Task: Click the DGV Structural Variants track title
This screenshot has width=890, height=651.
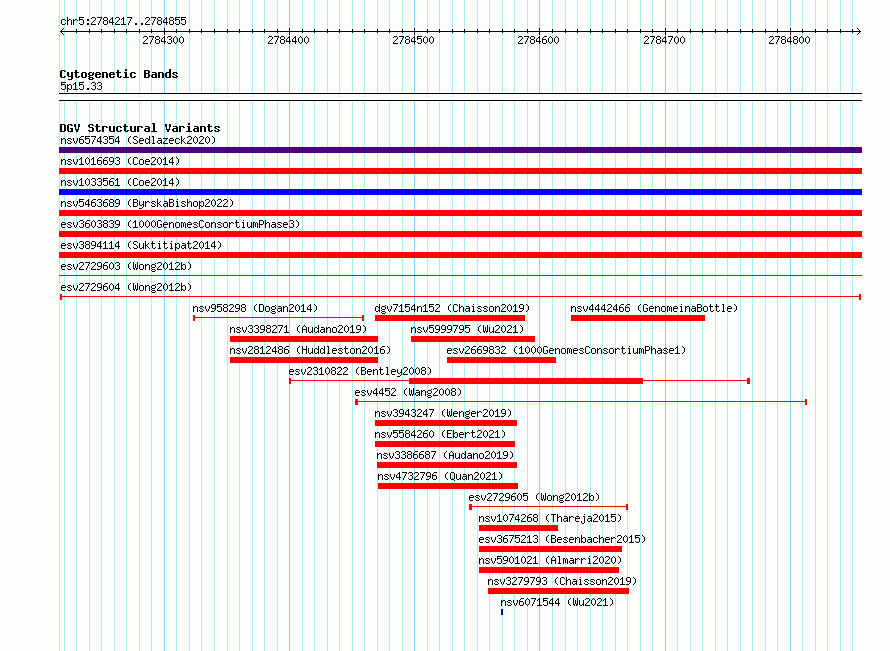Action: [x=140, y=128]
